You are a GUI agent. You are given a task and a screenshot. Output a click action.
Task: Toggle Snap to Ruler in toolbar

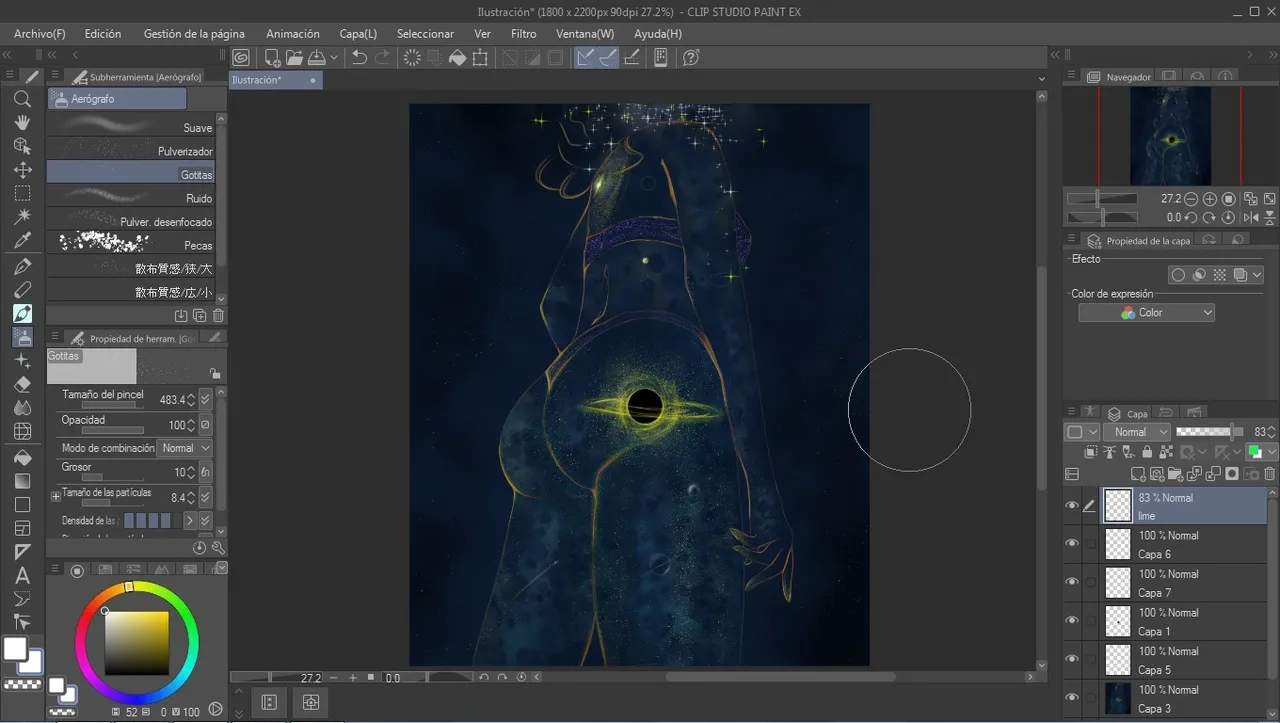[585, 58]
